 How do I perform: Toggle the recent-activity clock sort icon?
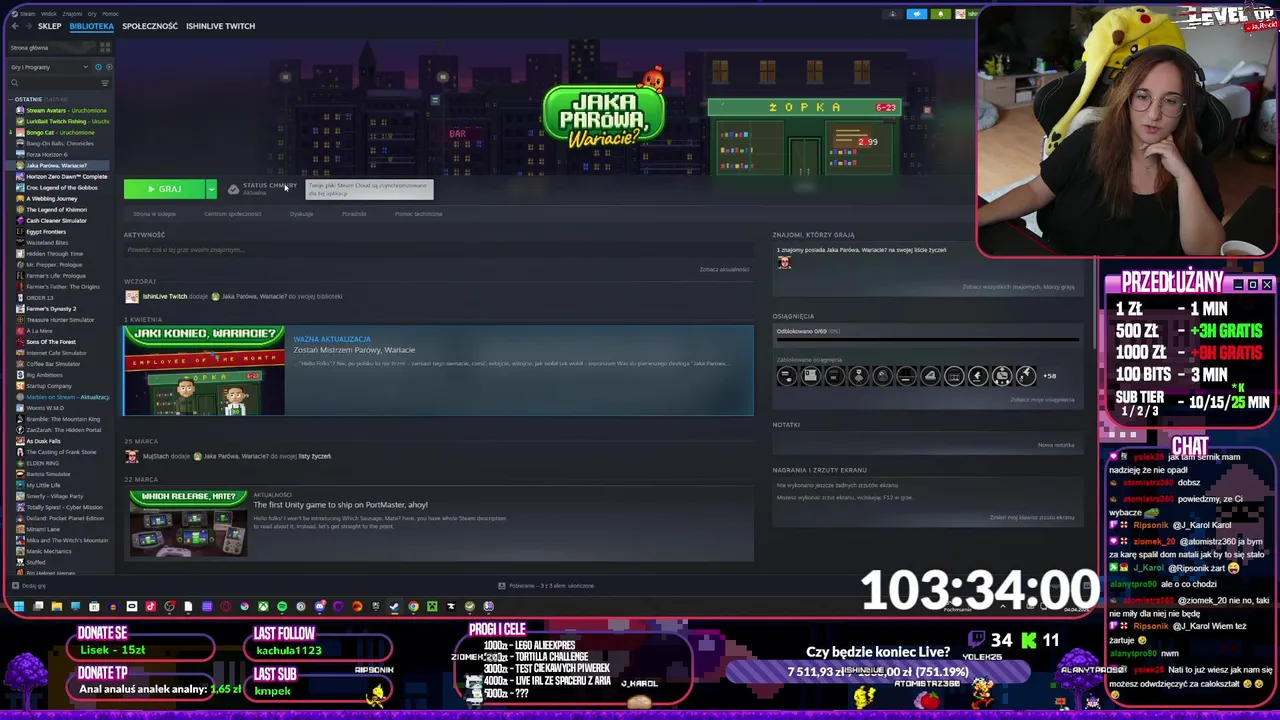tap(97, 67)
